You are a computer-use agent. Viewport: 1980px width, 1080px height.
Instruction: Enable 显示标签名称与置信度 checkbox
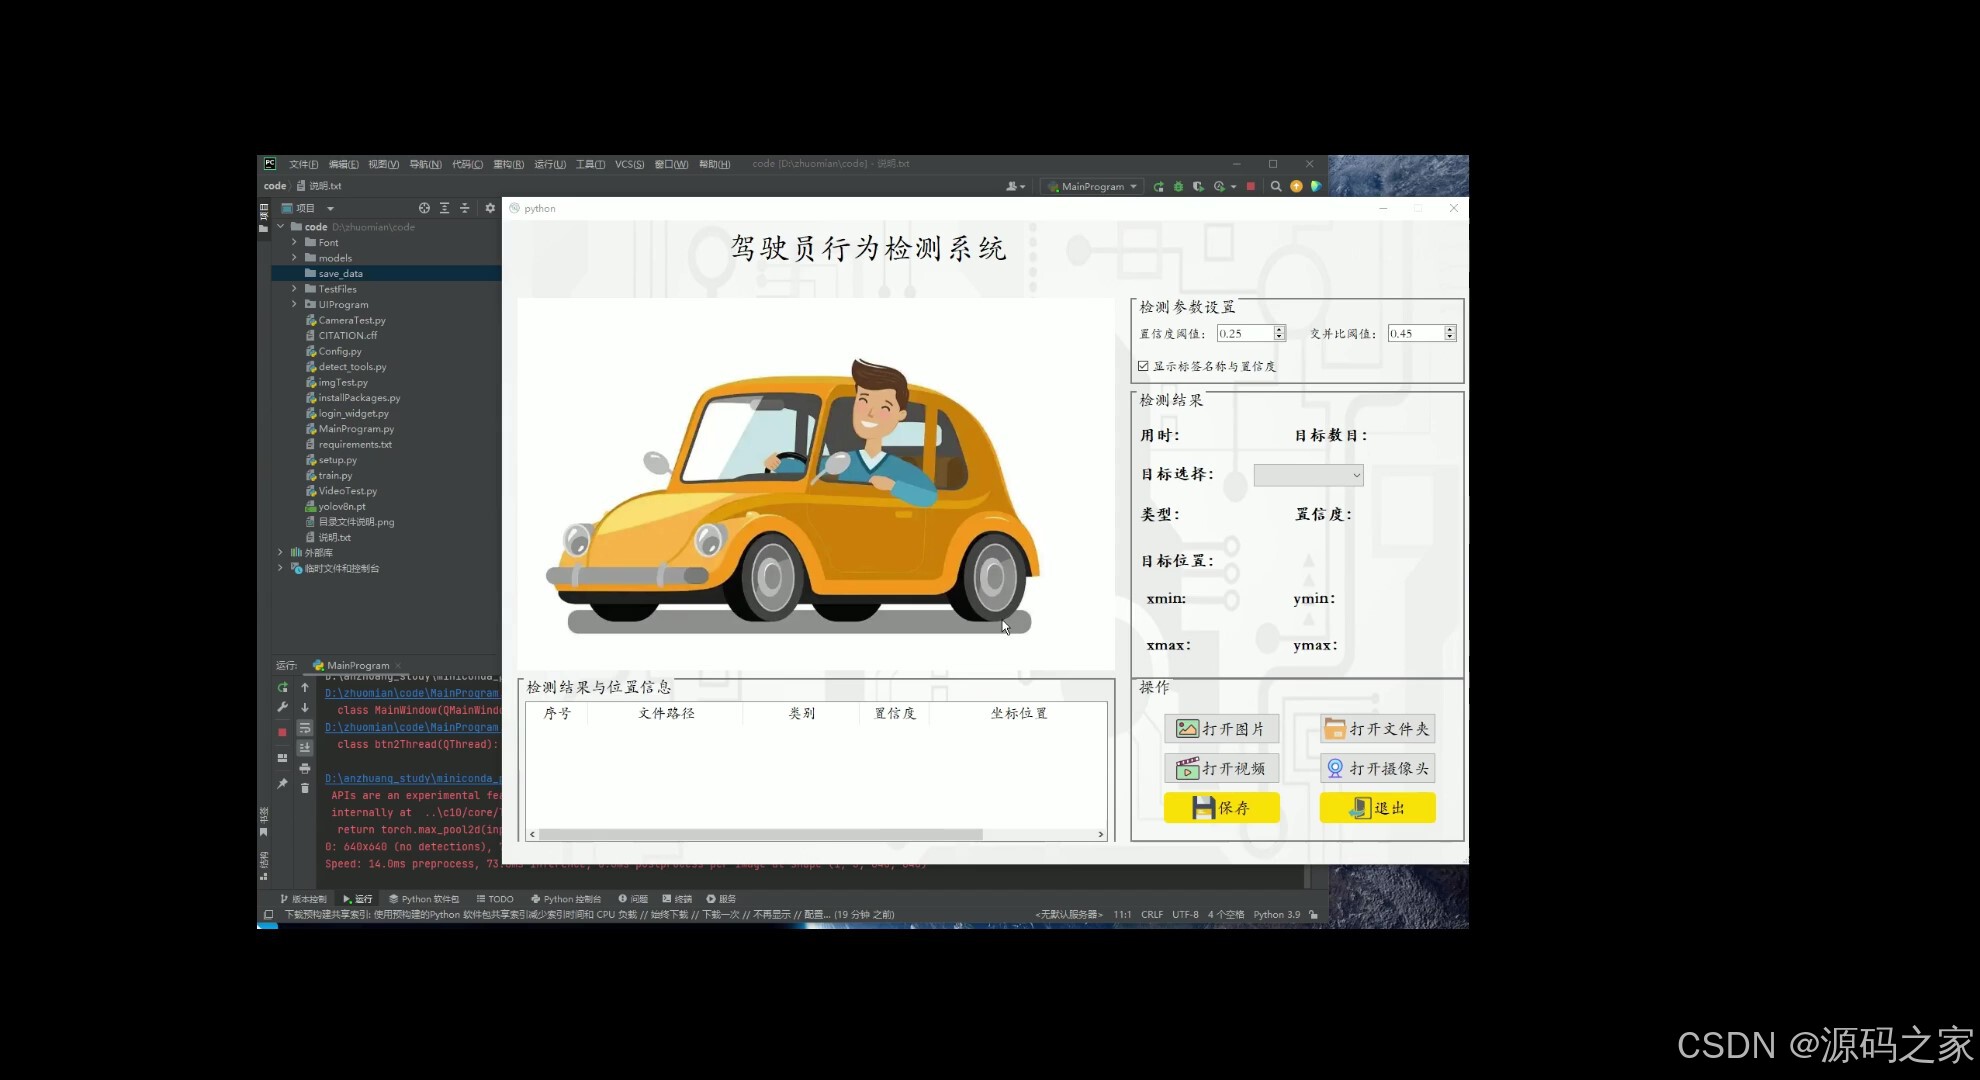1143,366
